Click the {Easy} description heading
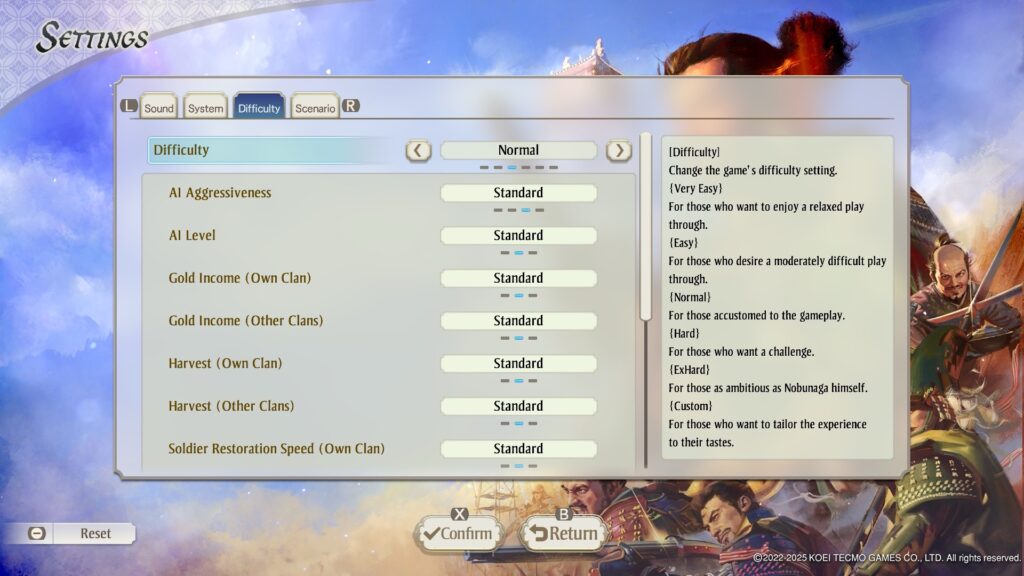The width and height of the screenshot is (1024, 576). click(683, 243)
